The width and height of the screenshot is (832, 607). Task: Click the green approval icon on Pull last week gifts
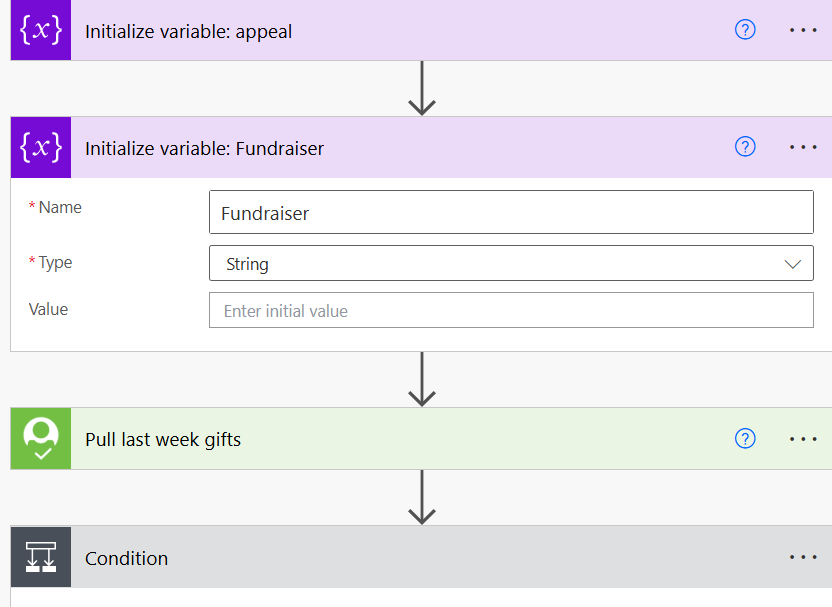(41, 438)
